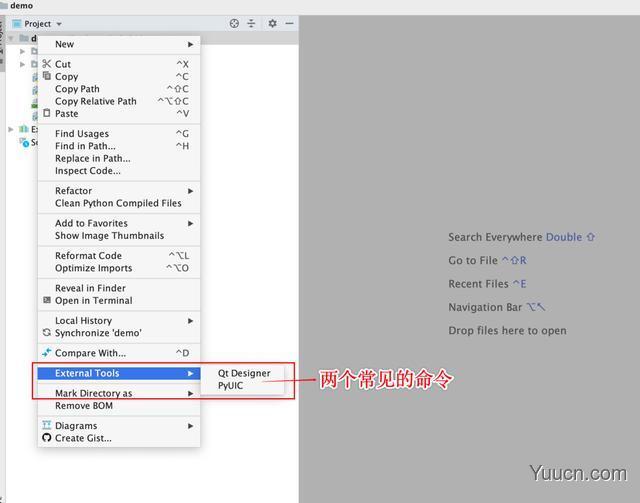Click the scissors icon next to Cut

point(46,64)
